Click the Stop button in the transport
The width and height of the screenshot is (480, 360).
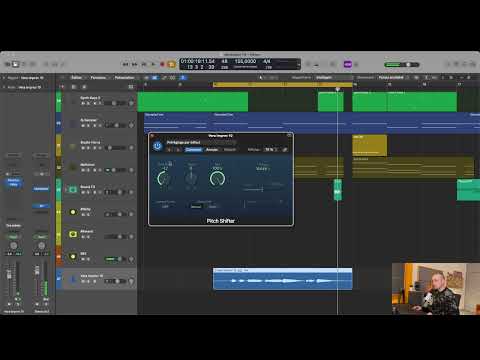[144, 64]
